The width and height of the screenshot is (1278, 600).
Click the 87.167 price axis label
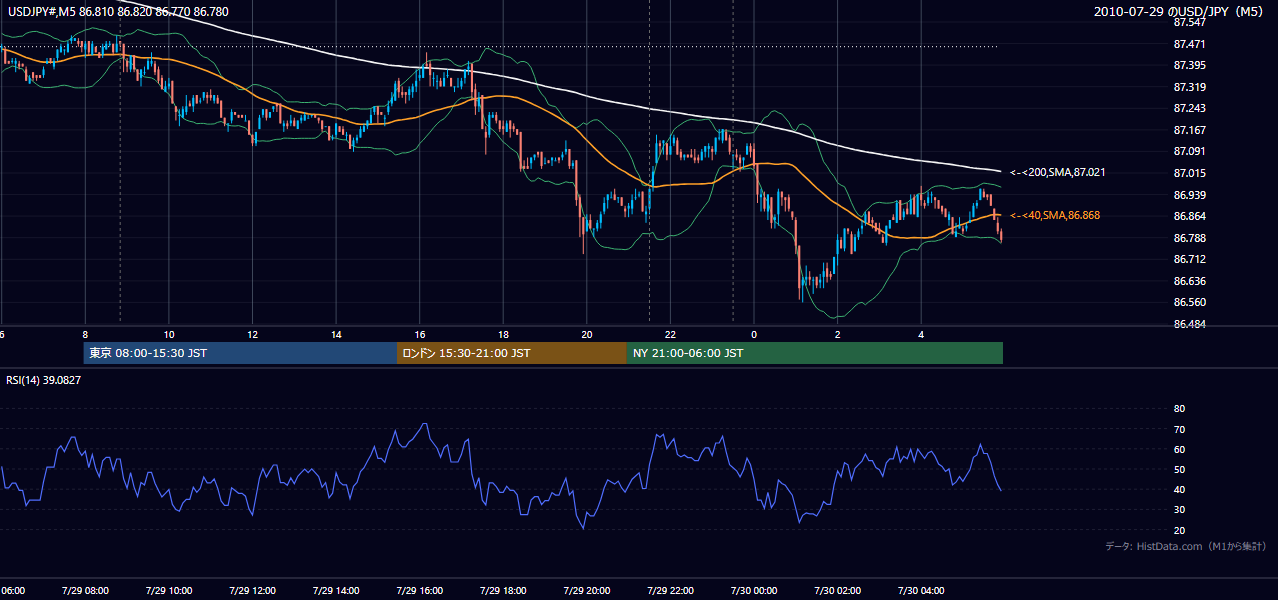(1189, 130)
